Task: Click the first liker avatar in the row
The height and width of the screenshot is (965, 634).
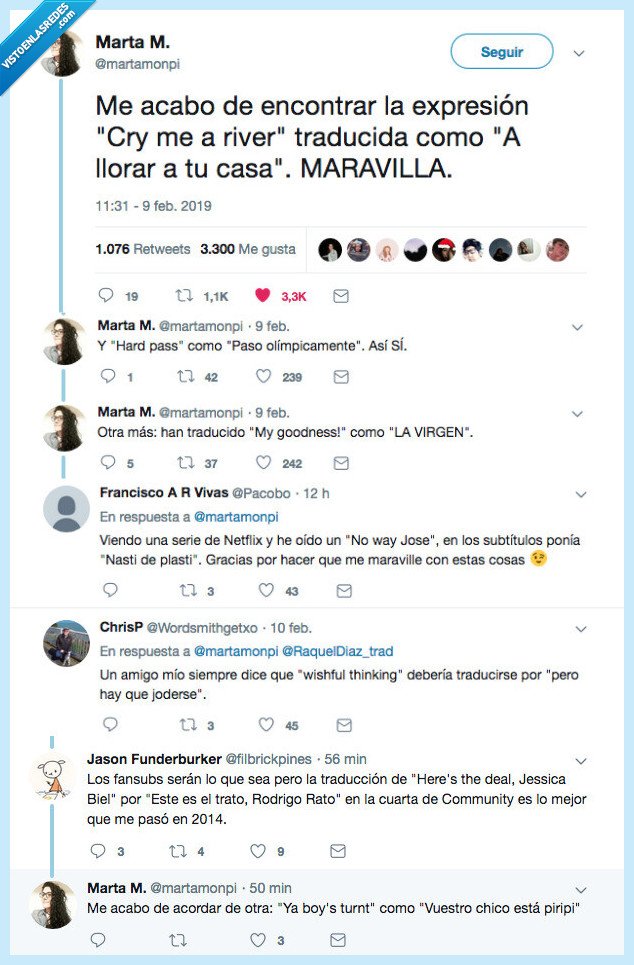Action: pyautogui.click(x=330, y=250)
